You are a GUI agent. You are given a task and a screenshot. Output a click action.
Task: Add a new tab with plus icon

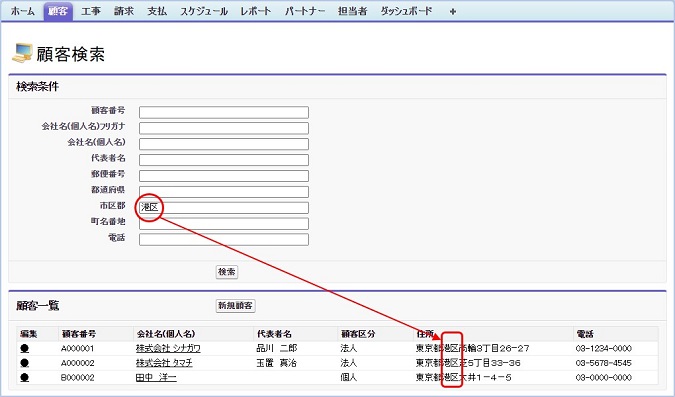[x=452, y=12]
